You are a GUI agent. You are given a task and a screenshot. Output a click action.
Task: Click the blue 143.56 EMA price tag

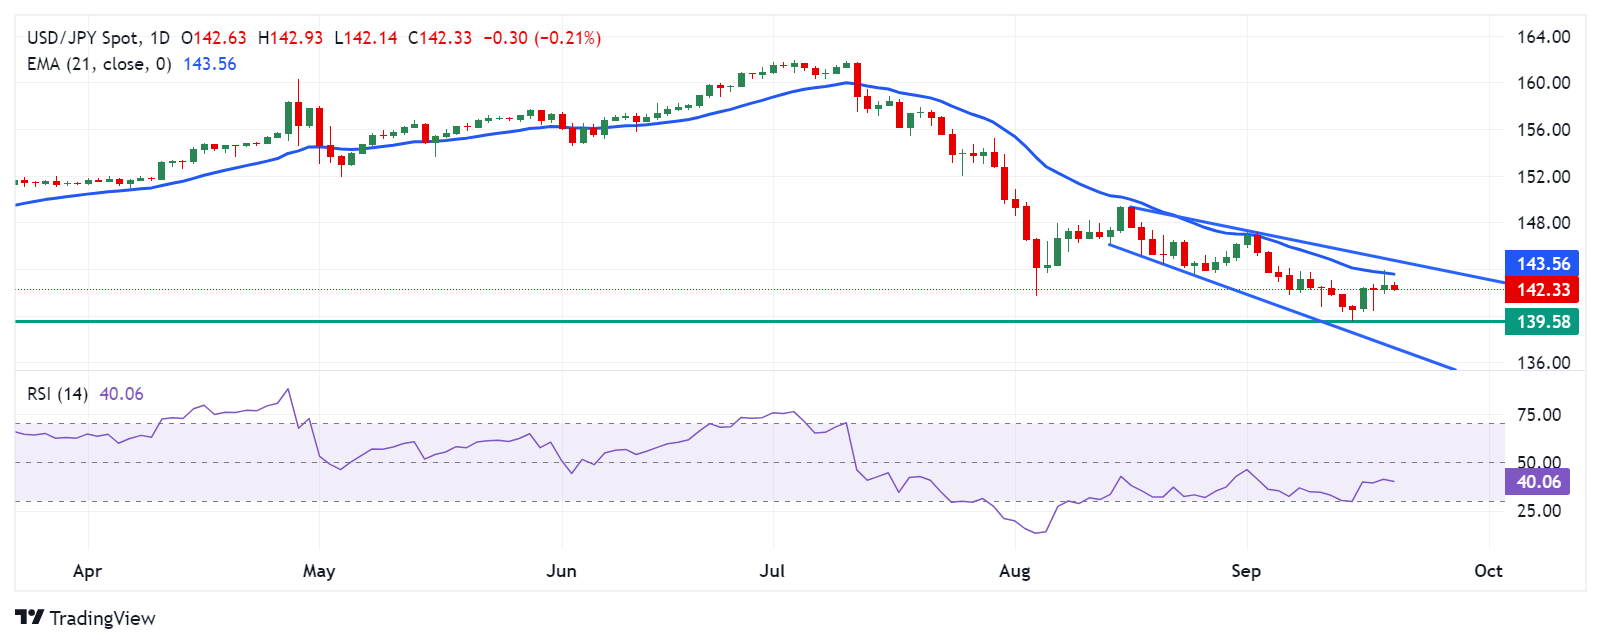point(1542,264)
